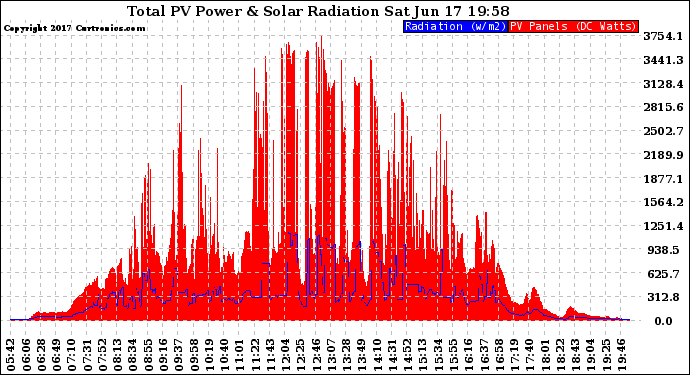This screenshot has height=375, width=690.
Task: Click the x-axis time label 10:19
Action: [209, 355]
